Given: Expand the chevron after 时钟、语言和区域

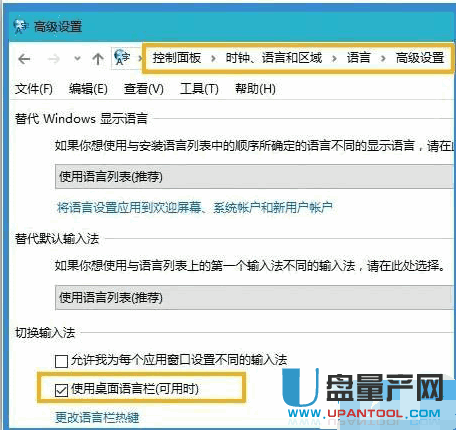Looking at the screenshot, I should (334, 59).
